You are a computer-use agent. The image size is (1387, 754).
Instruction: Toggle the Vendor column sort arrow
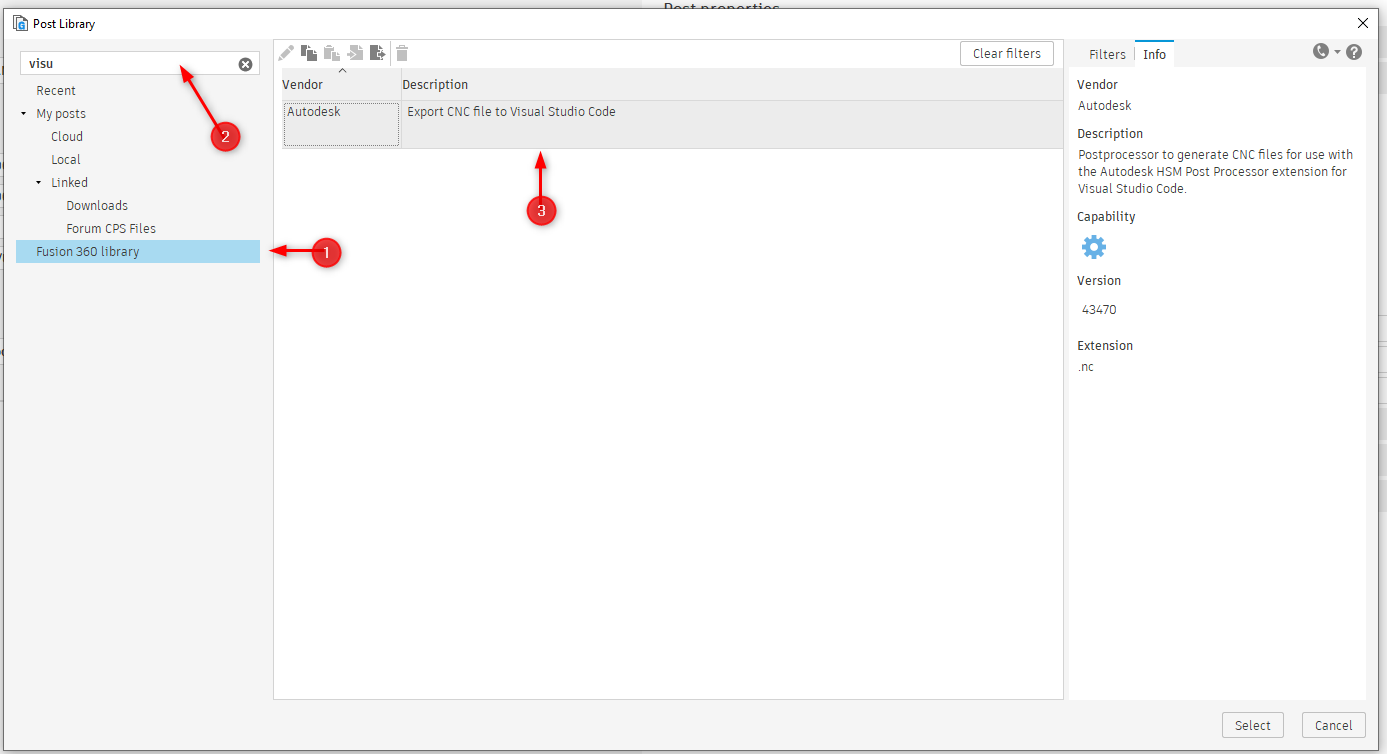(342, 68)
